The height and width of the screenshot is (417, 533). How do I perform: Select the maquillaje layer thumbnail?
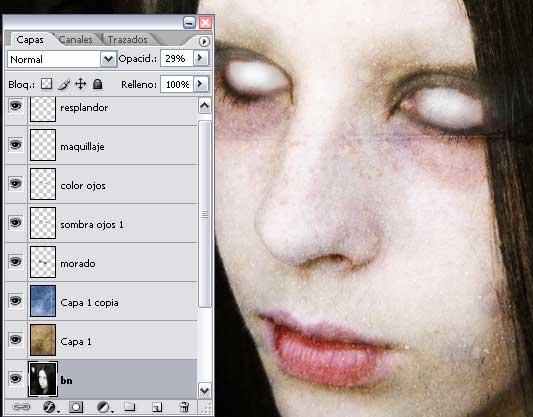click(43, 145)
